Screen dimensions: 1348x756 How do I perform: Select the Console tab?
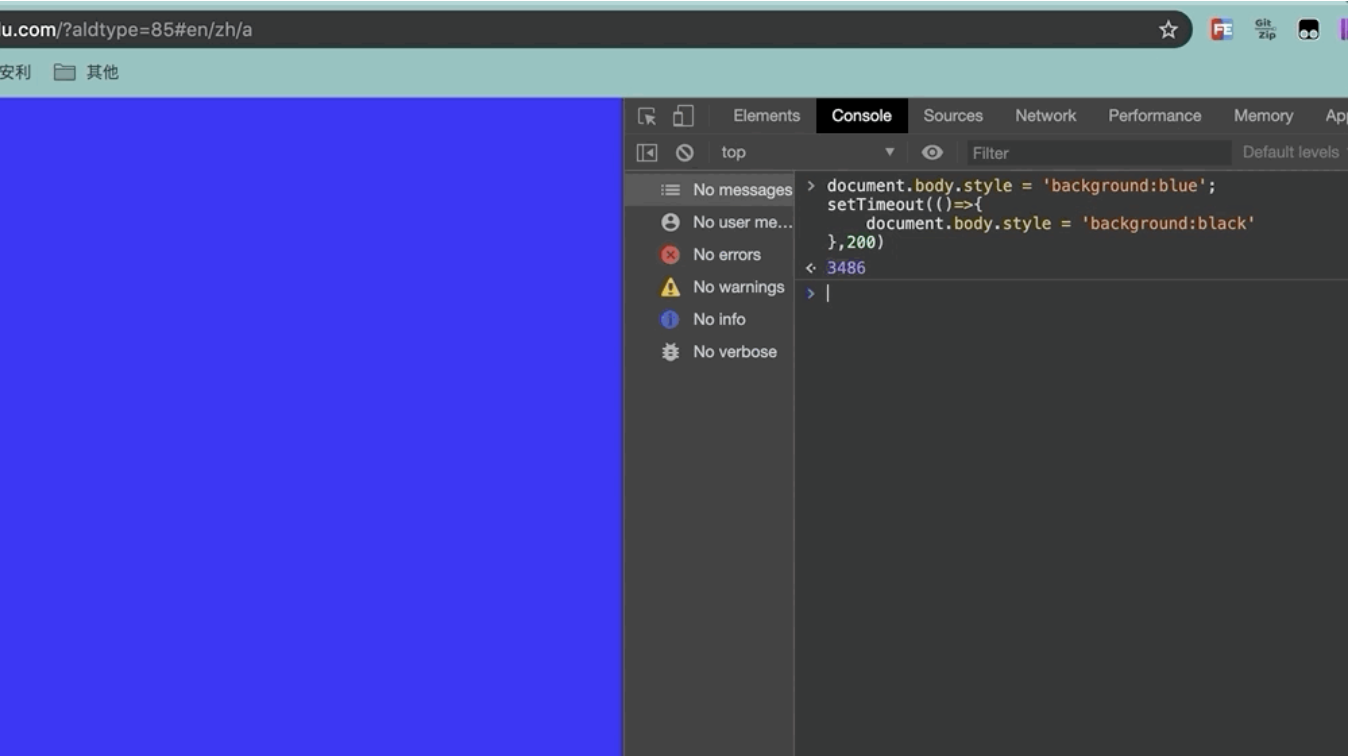click(x=861, y=116)
